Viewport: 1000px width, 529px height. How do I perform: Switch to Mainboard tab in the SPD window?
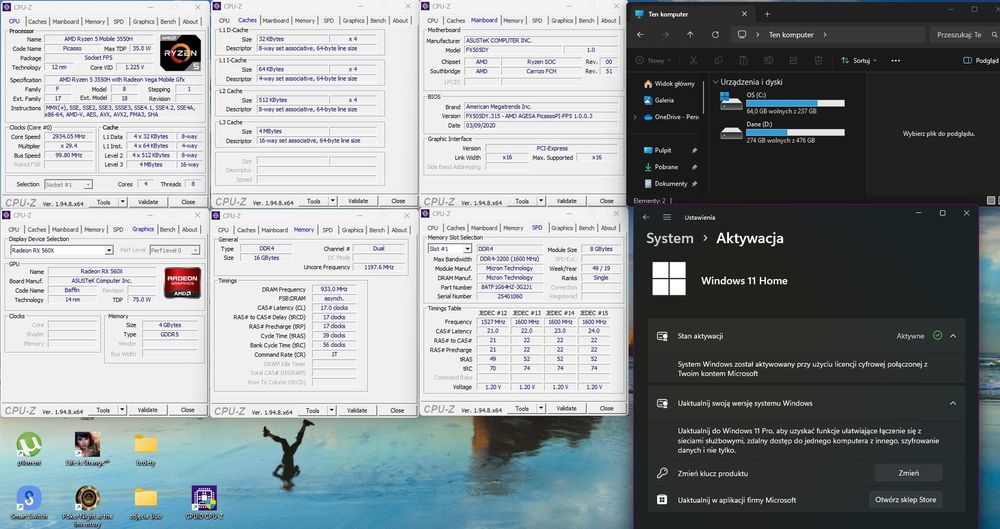point(483,228)
